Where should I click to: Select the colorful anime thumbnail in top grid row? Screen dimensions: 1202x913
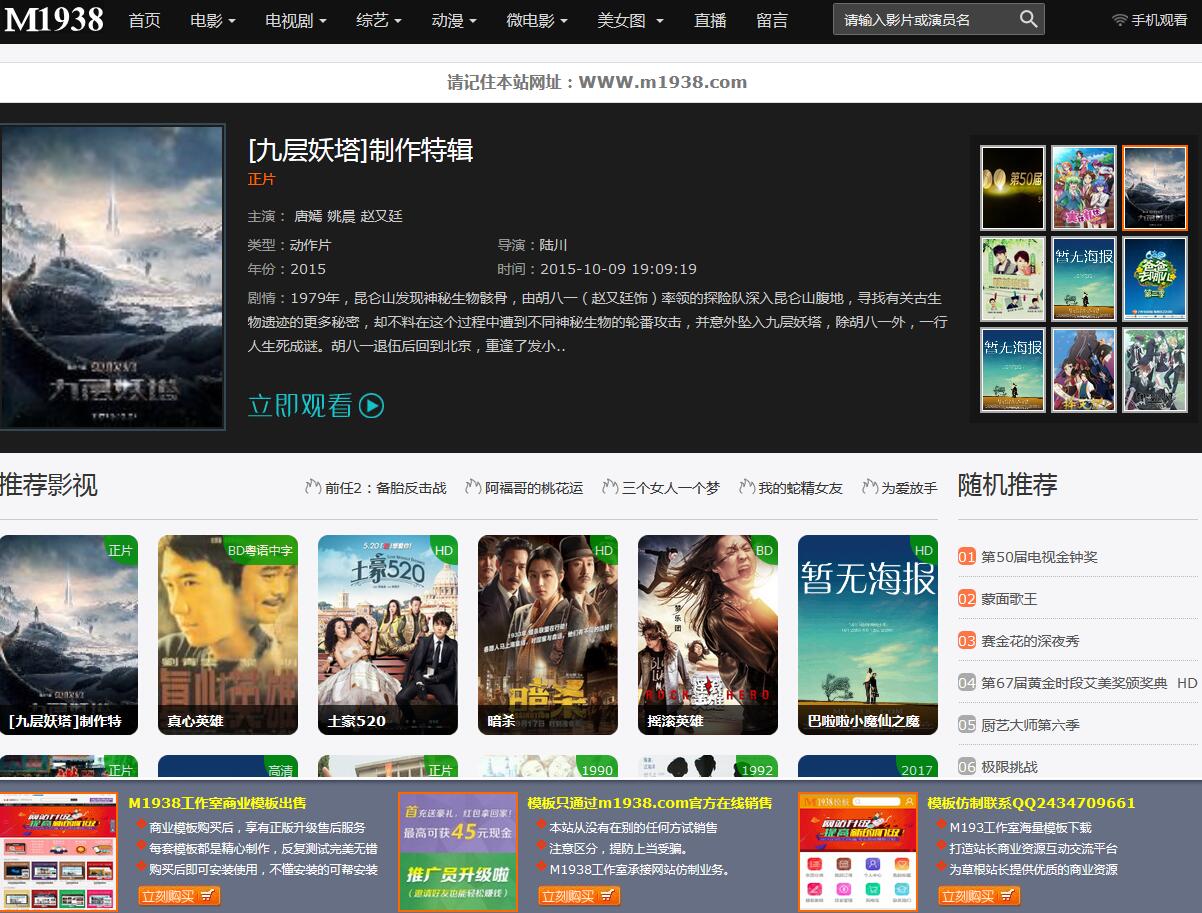1084,188
